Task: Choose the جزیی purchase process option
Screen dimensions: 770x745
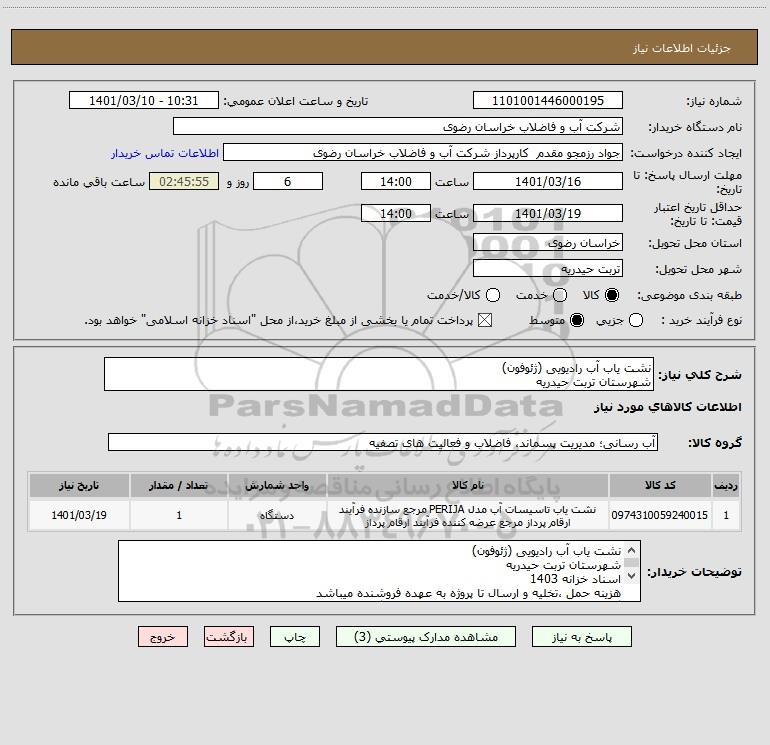Action: click(635, 320)
